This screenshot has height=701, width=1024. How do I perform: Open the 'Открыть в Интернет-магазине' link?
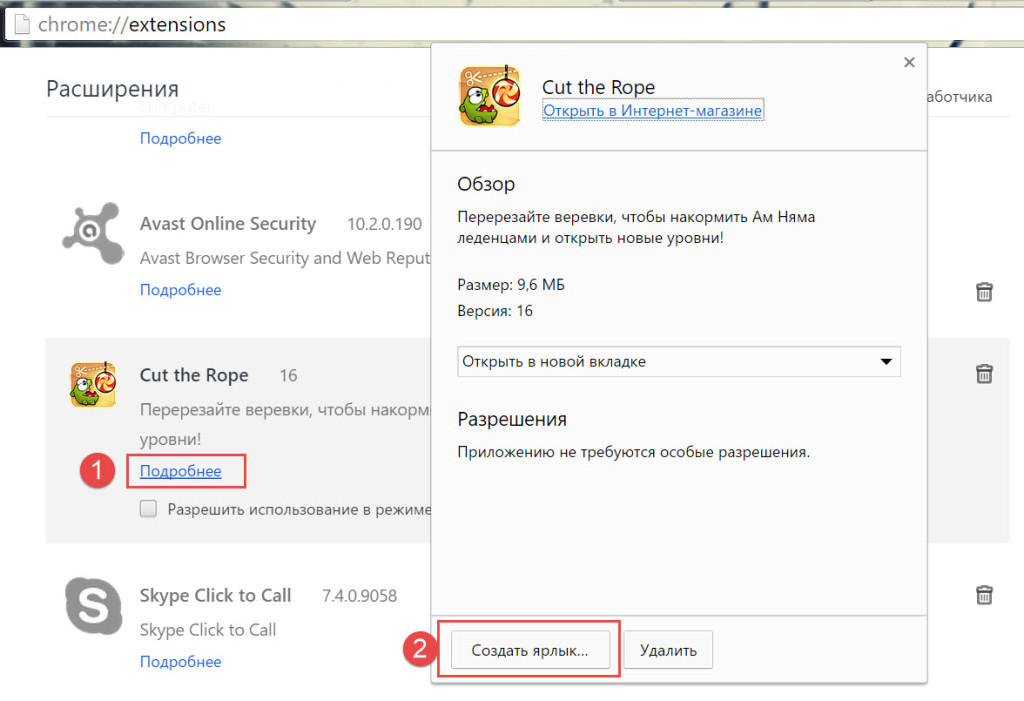pos(652,110)
